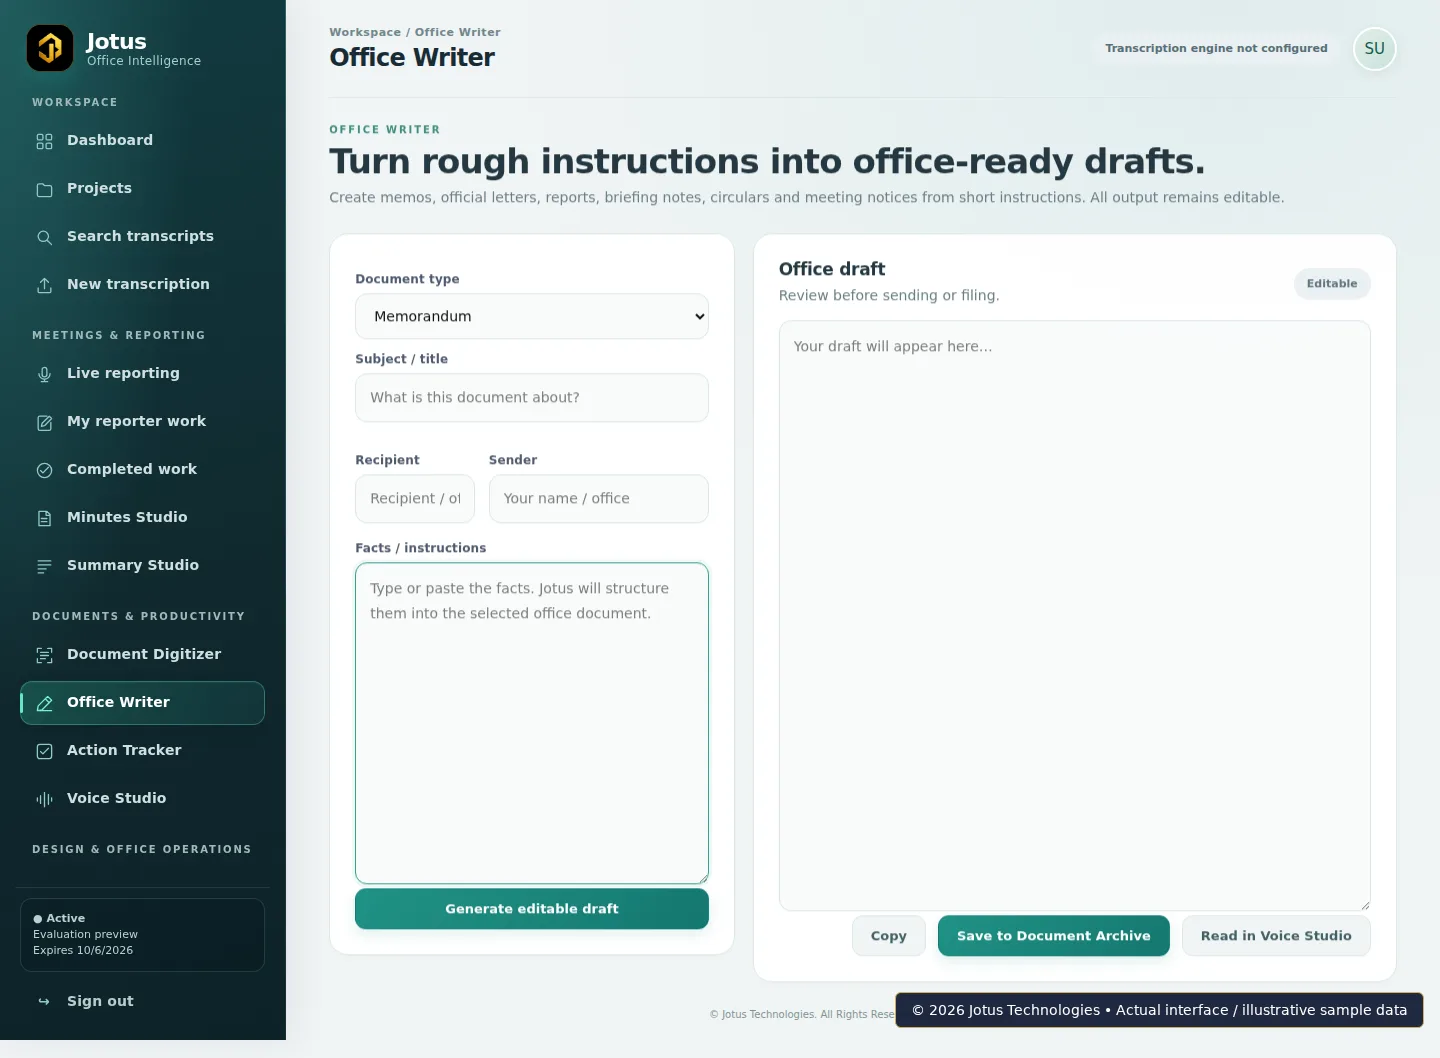Go to Dashboard menu label

[110, 140]
